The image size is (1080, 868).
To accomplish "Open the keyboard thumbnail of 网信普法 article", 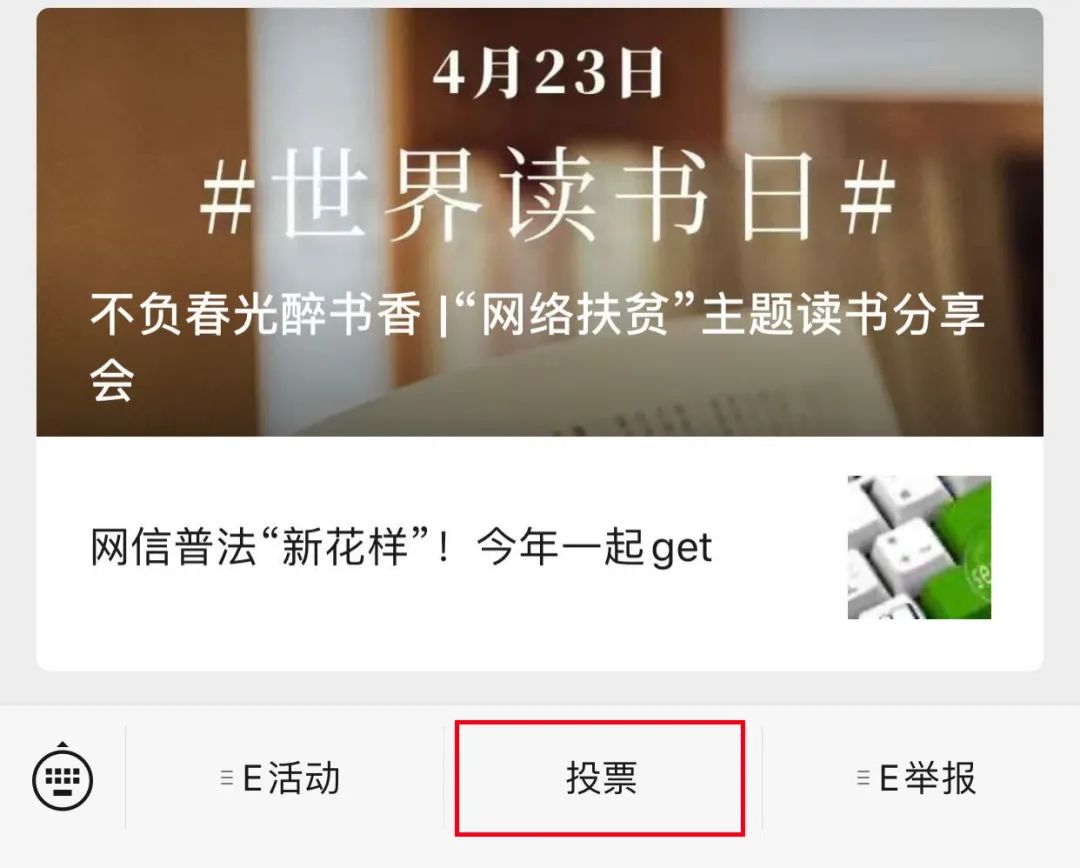I will click(920, 547).
